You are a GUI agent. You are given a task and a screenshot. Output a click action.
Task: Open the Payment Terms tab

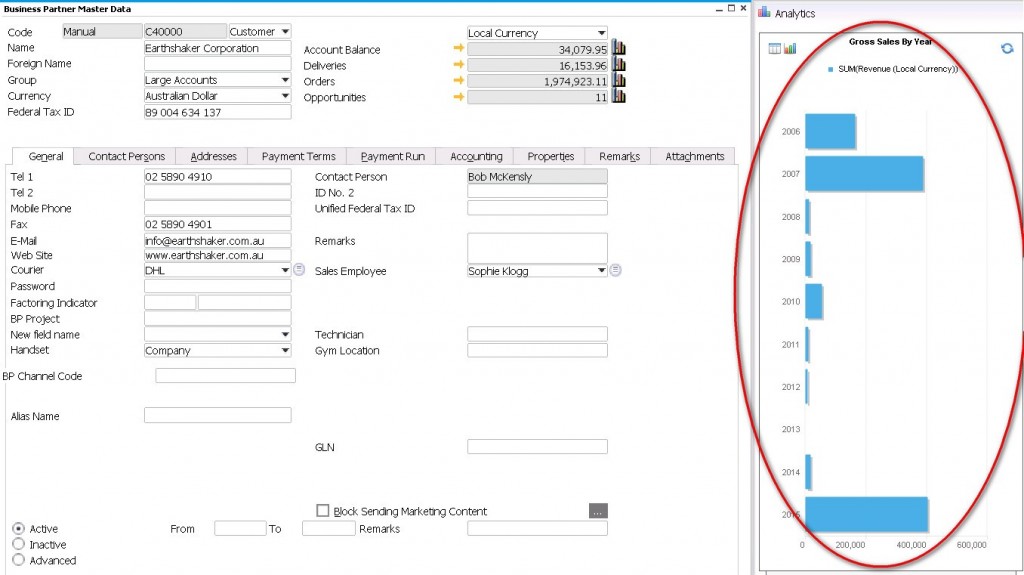pos(298,156)
